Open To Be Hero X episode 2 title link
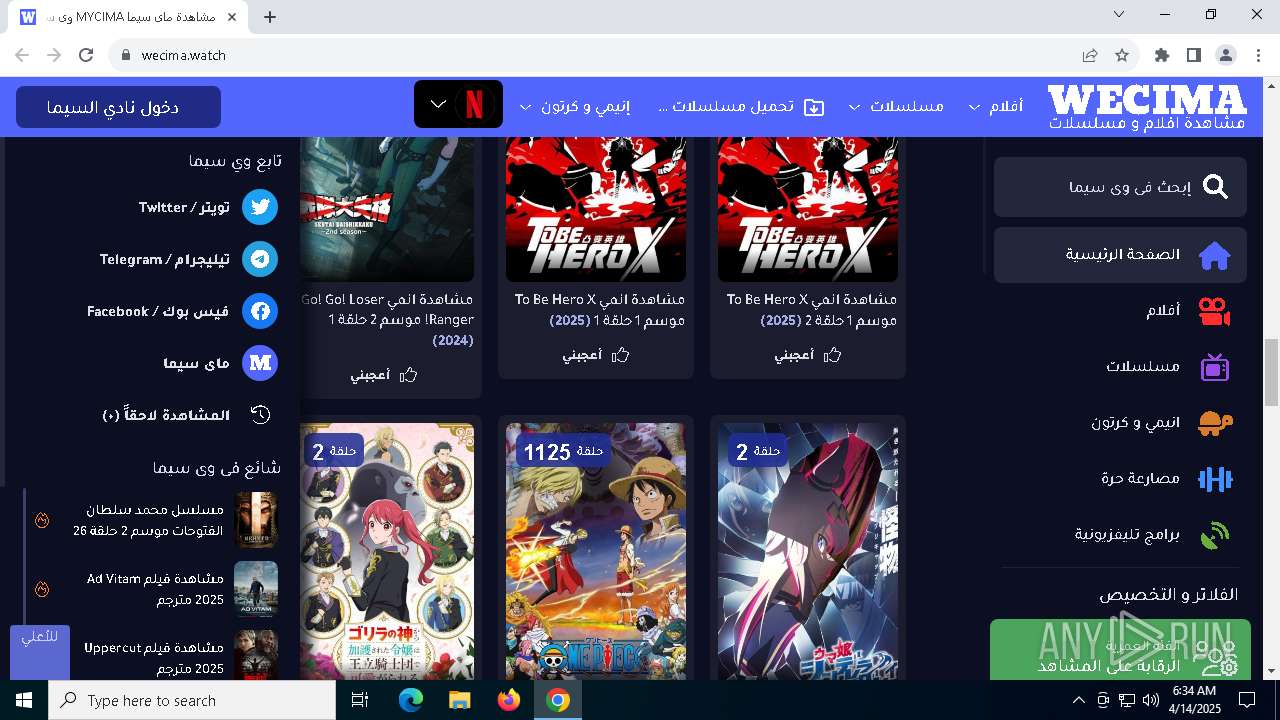The width and height of the screenshot is (1280, 720). [812, 310]
